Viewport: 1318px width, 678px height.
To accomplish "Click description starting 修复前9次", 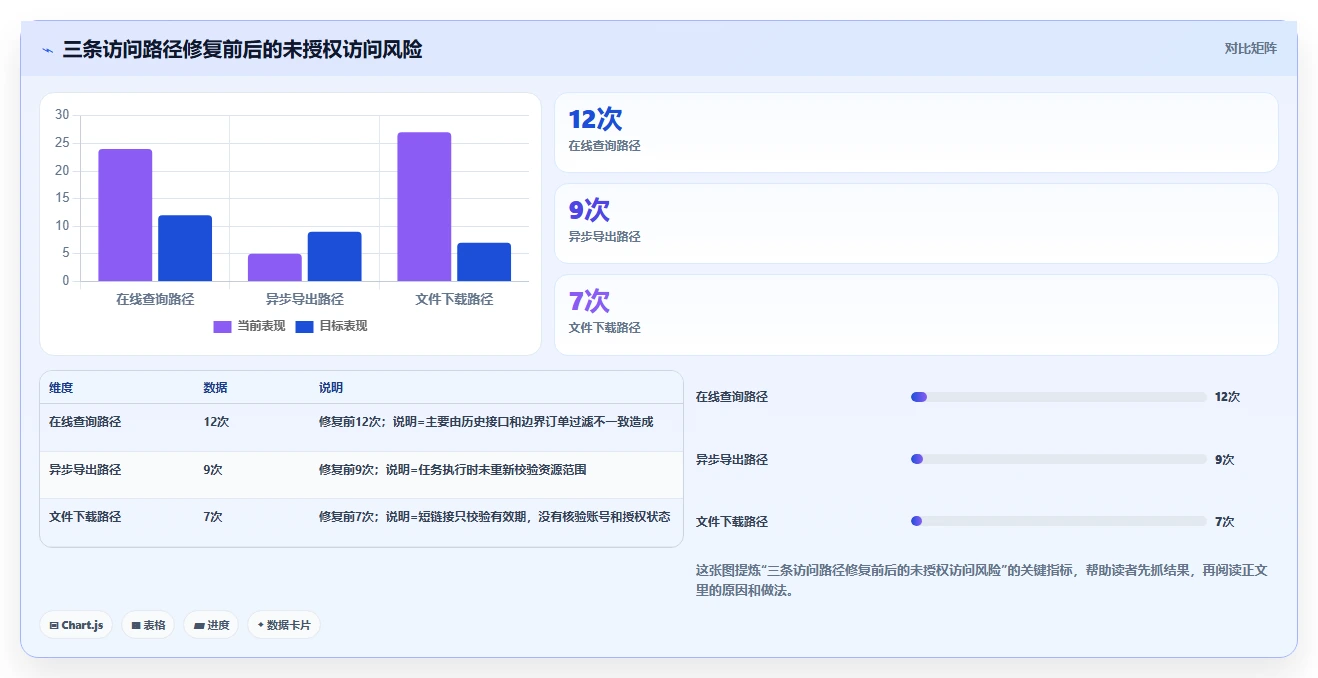I will click(x=453, y=469).
